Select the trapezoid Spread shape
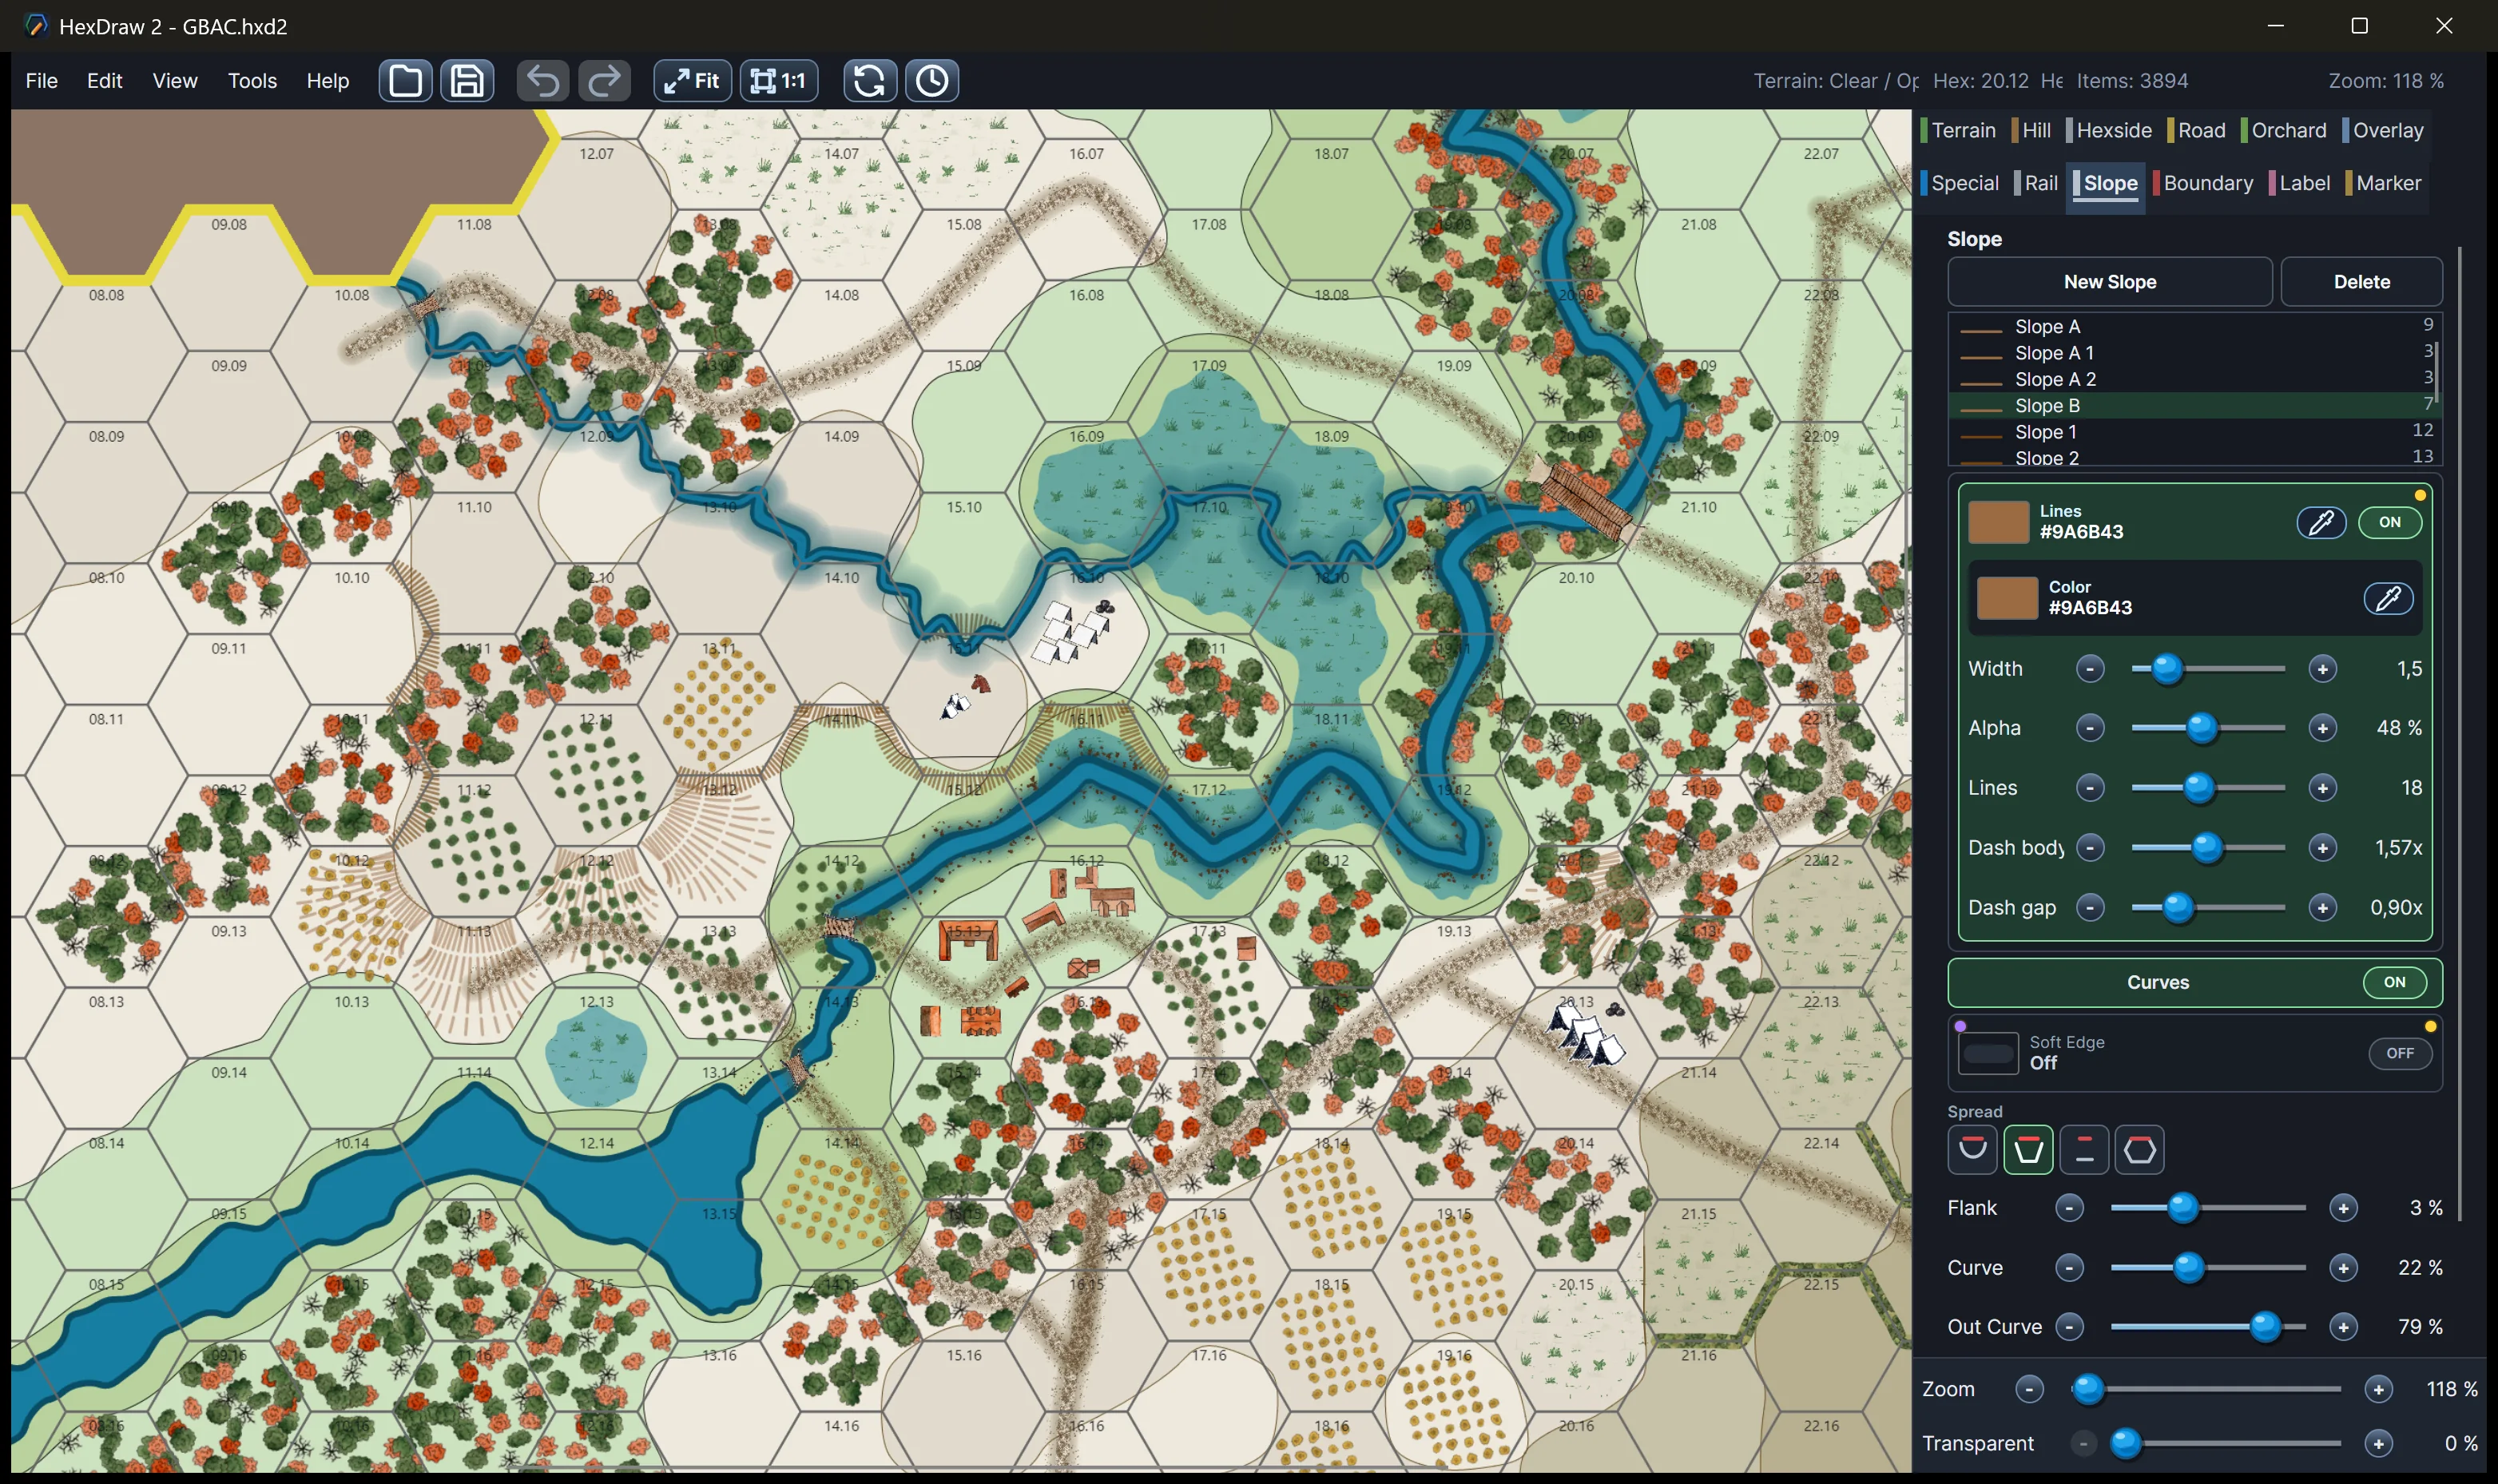 pos(2028,1149)
